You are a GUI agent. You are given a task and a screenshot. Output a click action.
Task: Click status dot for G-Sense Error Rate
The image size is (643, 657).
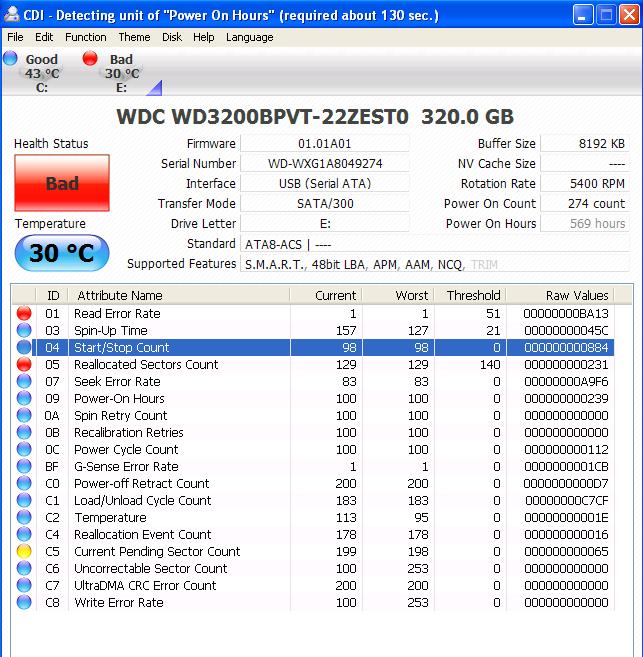coord(24,466)
